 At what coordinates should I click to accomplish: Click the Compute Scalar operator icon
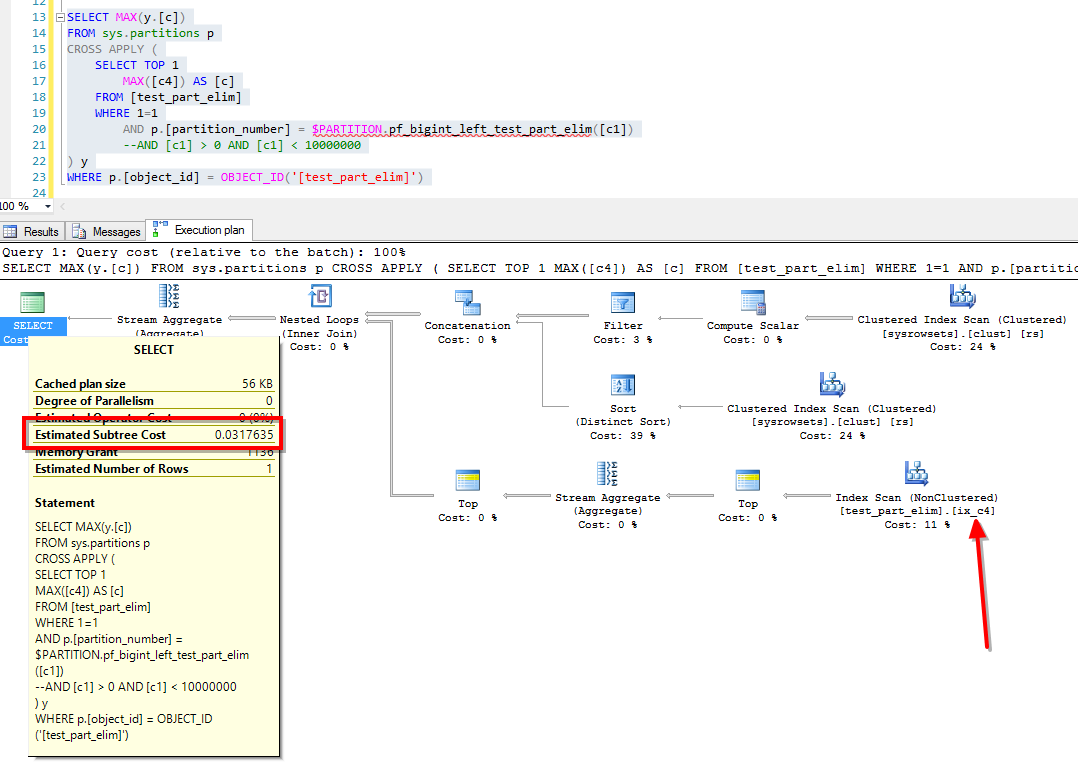click(752, 301)
